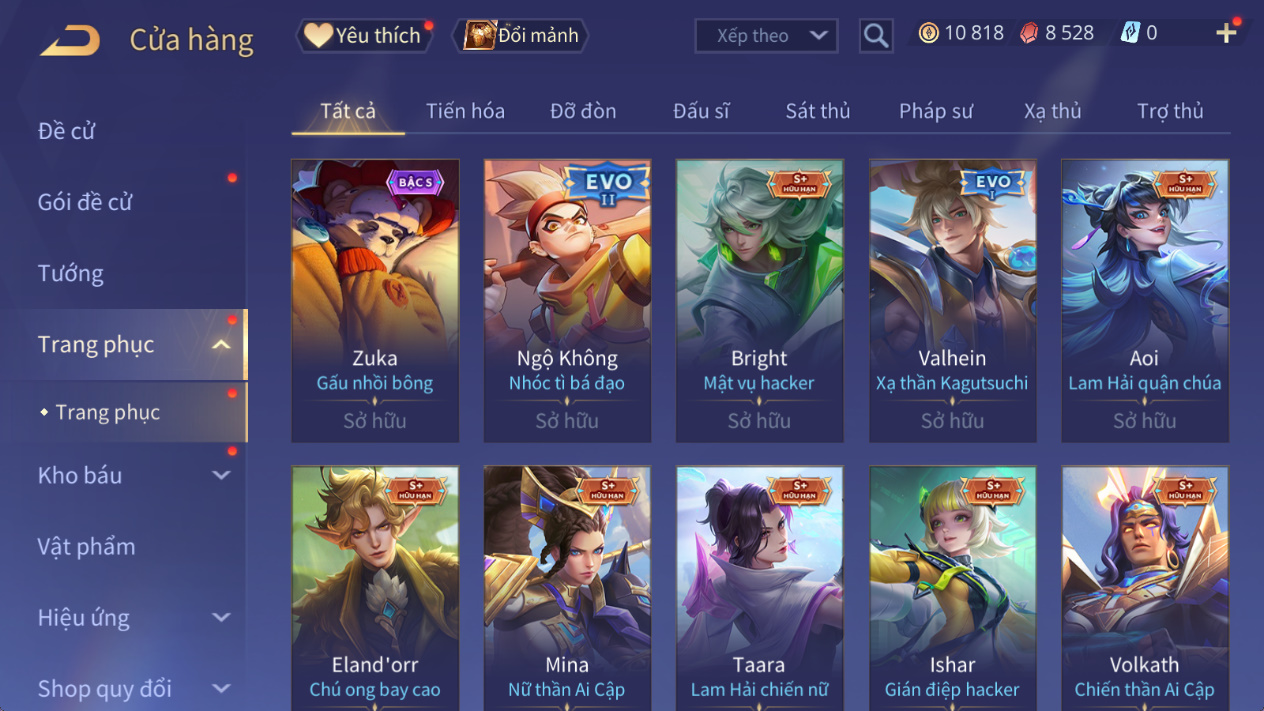Open Yêu thích heart favorites
The height and width of the screenshot is (711, 1264).
tap(365, 35)
